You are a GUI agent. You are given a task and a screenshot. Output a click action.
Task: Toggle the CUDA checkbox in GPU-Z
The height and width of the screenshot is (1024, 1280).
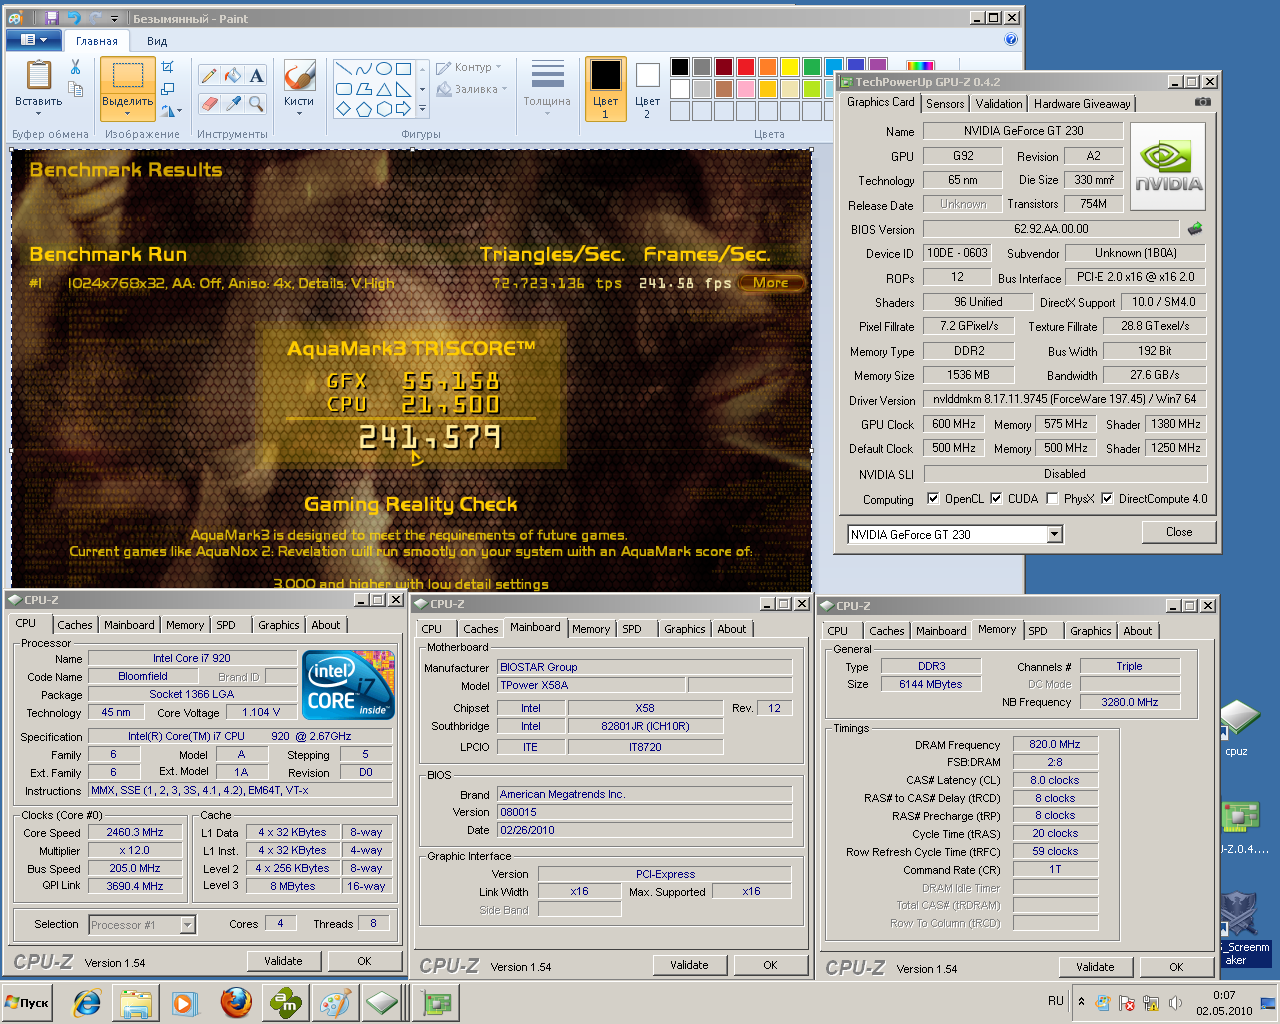tap(996, 499)
